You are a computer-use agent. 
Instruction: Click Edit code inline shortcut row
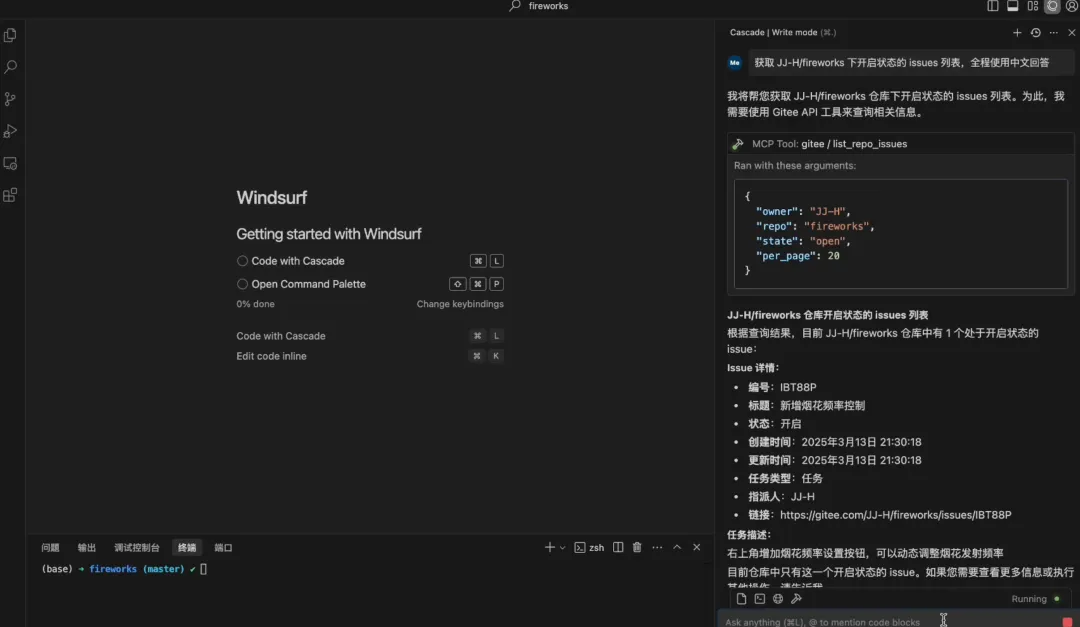(370, 356)
